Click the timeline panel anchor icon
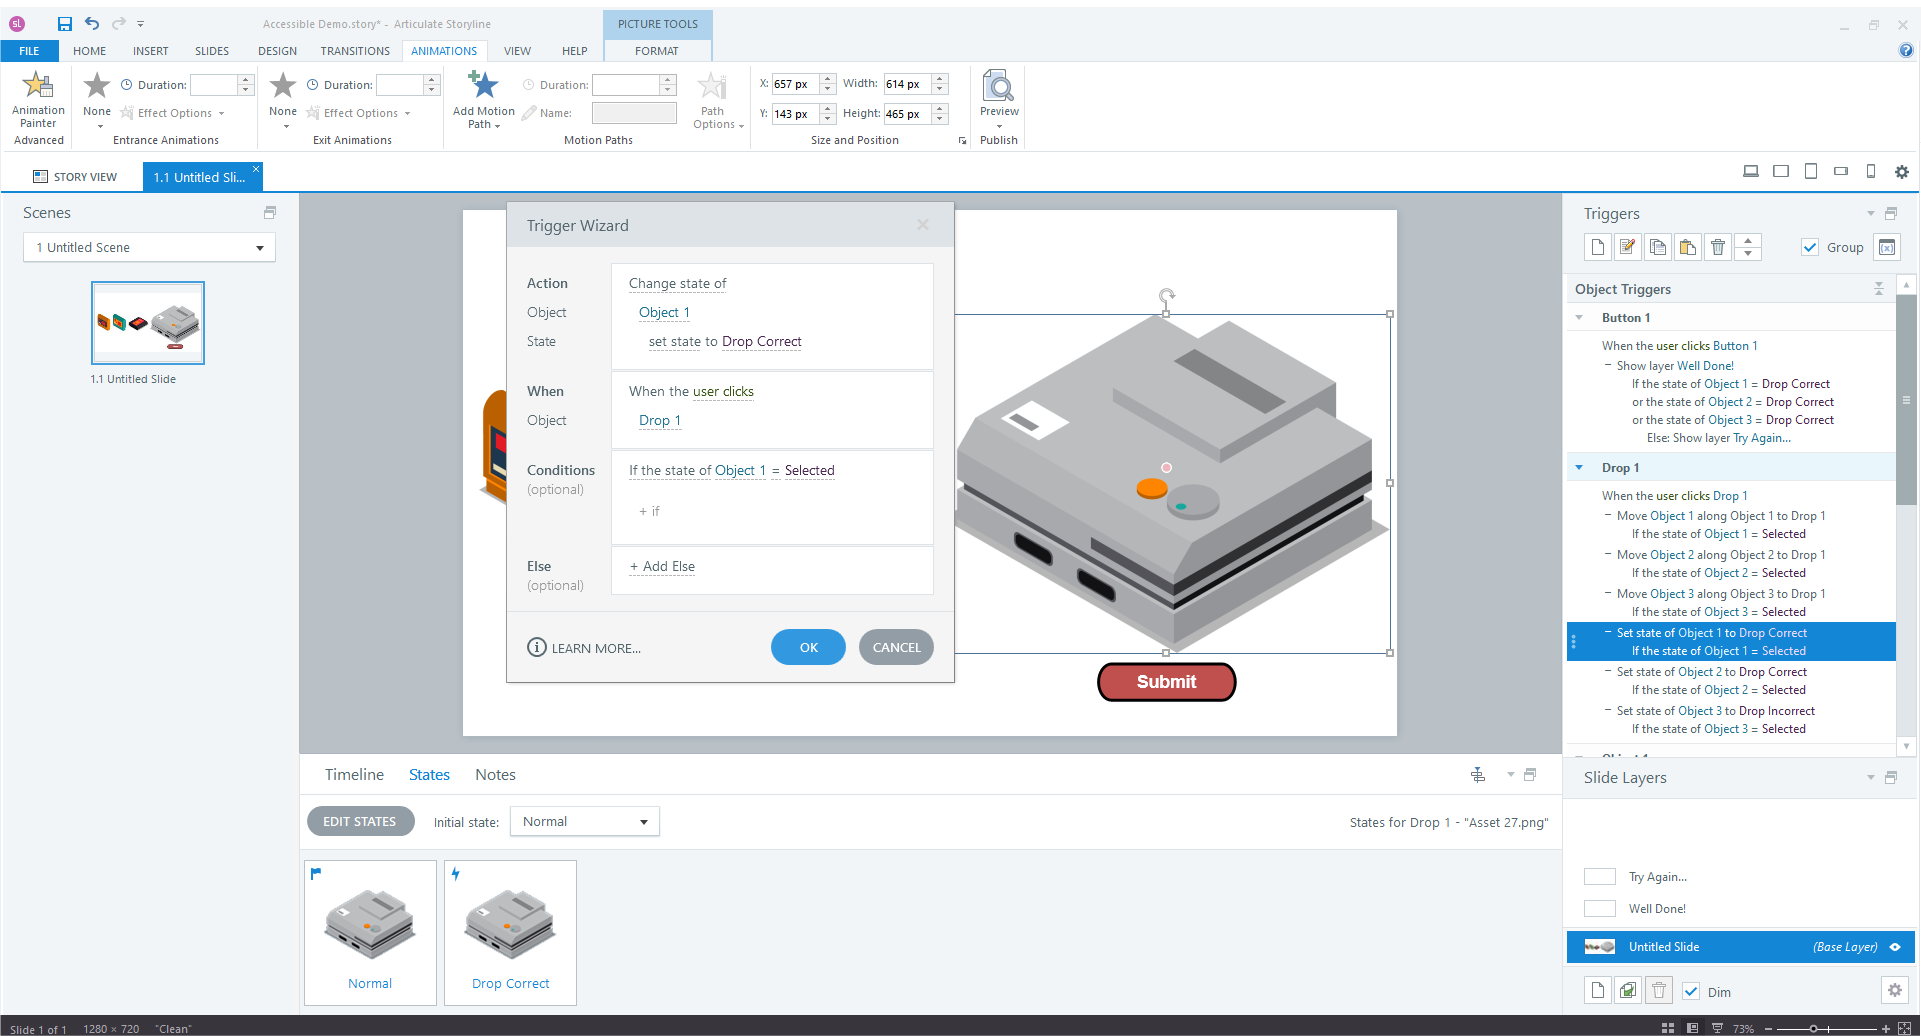This screenshot has width=1921, height=1036. (x=1478, y=775)
